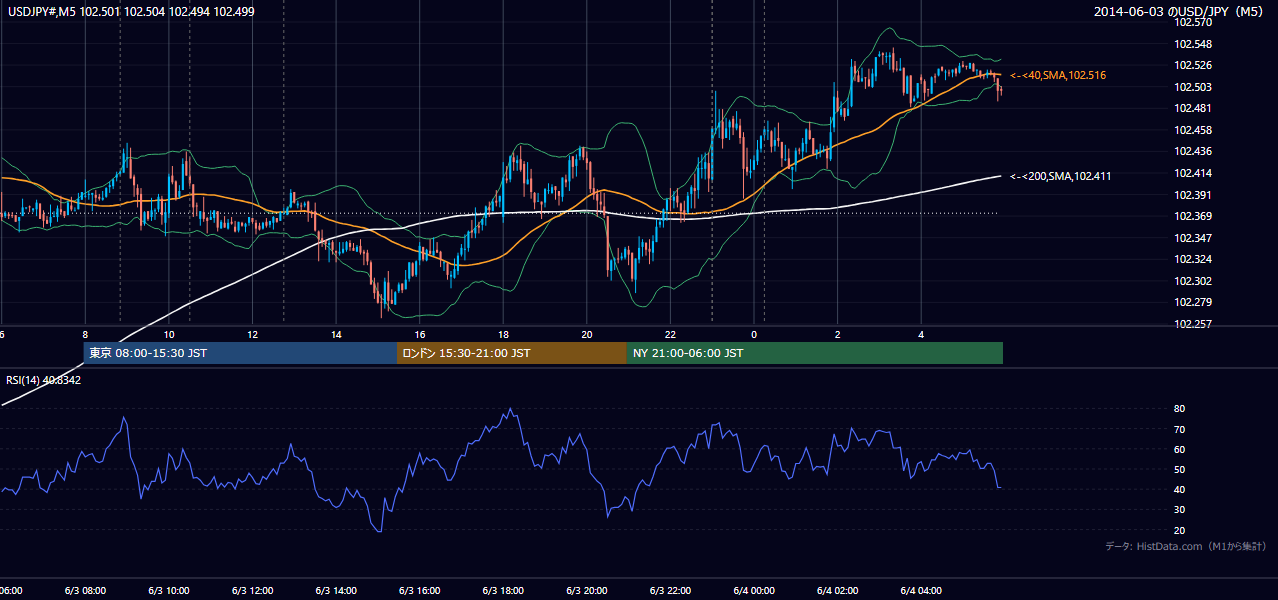This screenshot has height=600, width=1278.
Task: Click the 102.503 price axis label
Action: click(x=1191, y=87)
